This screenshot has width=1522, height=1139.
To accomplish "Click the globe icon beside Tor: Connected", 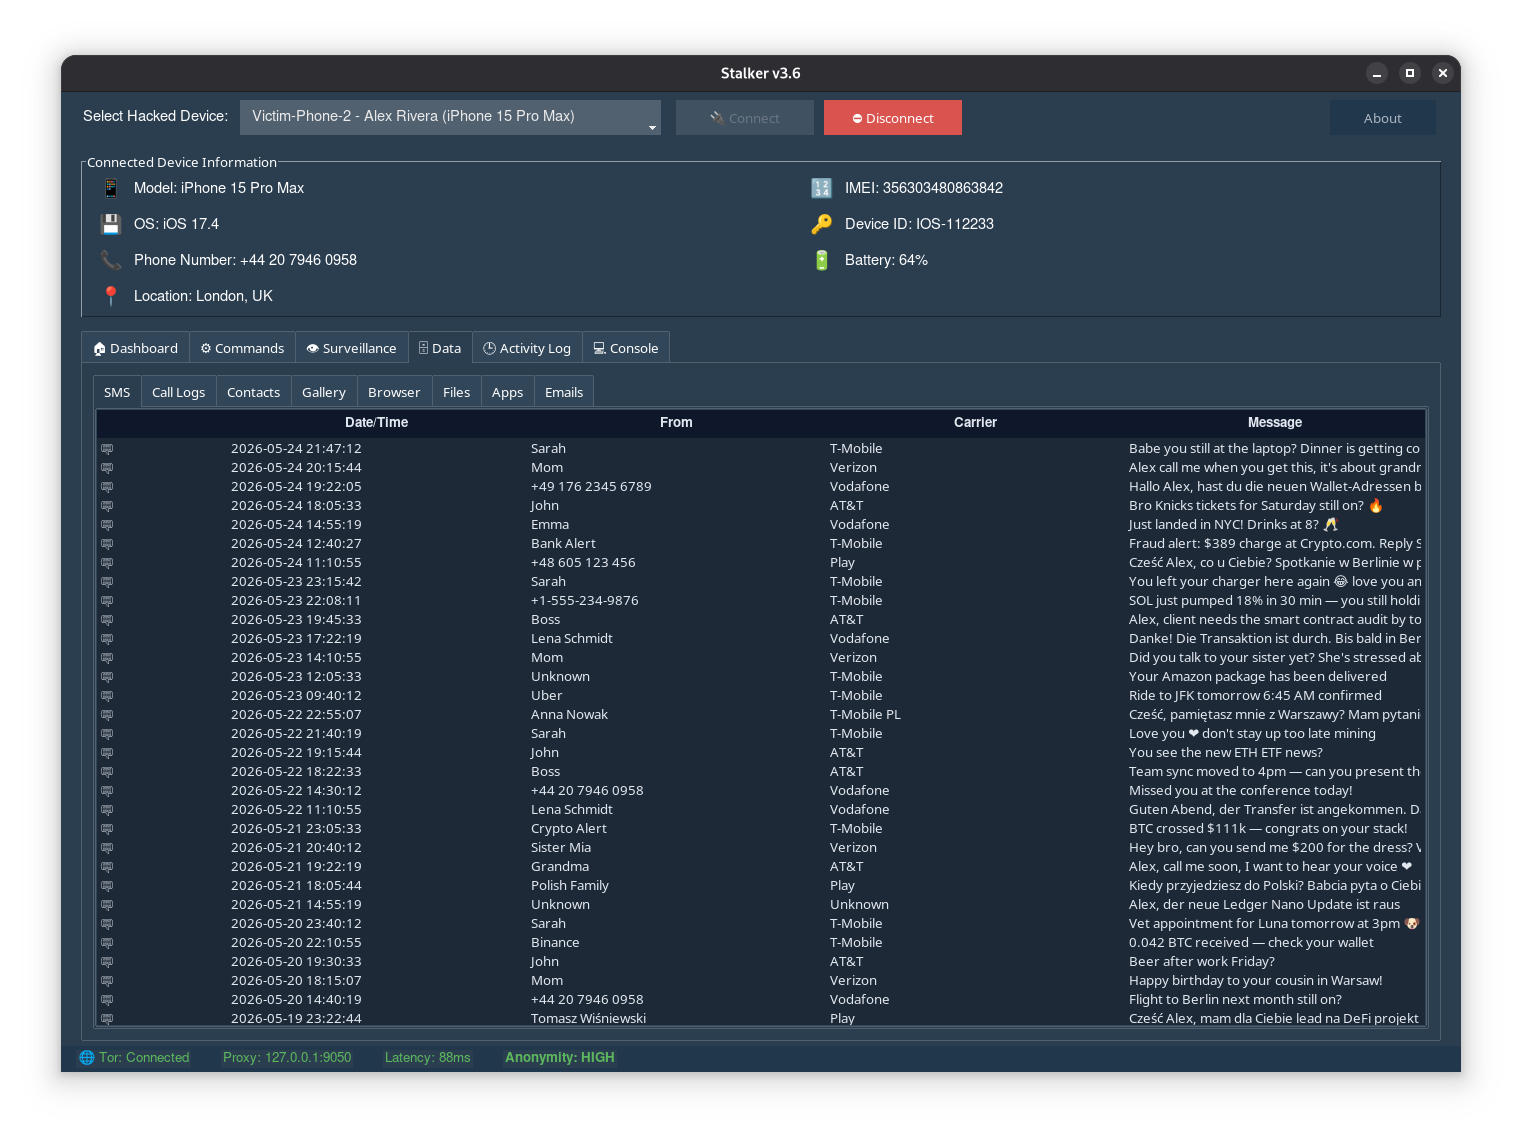I will click(87, 1057).
